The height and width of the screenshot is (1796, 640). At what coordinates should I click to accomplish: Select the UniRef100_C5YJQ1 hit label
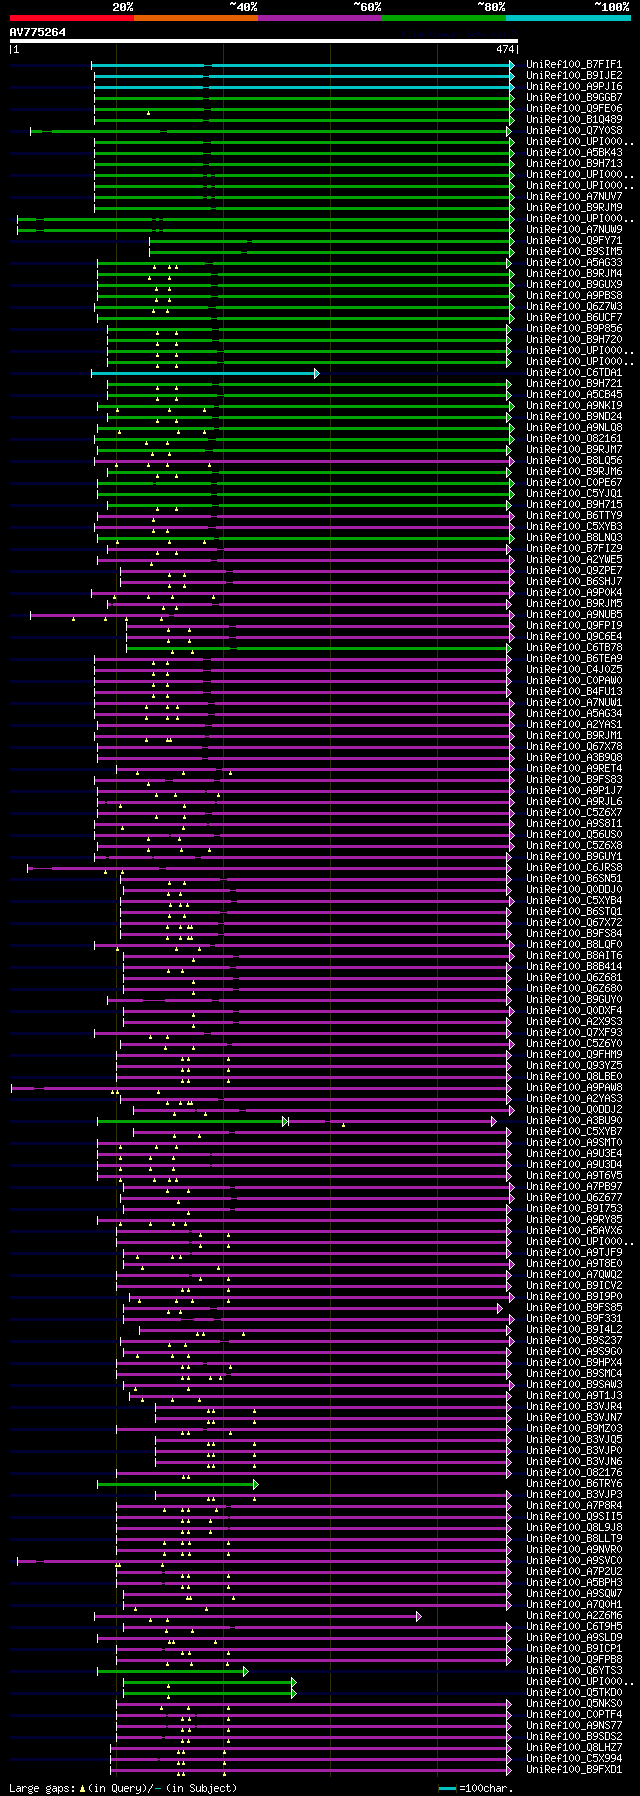[x=574, y=494]
